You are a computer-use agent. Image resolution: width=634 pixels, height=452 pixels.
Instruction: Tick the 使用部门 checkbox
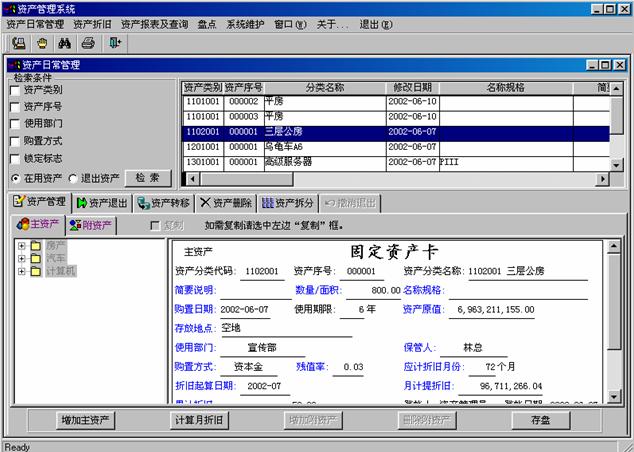click(x=15, y=124)
